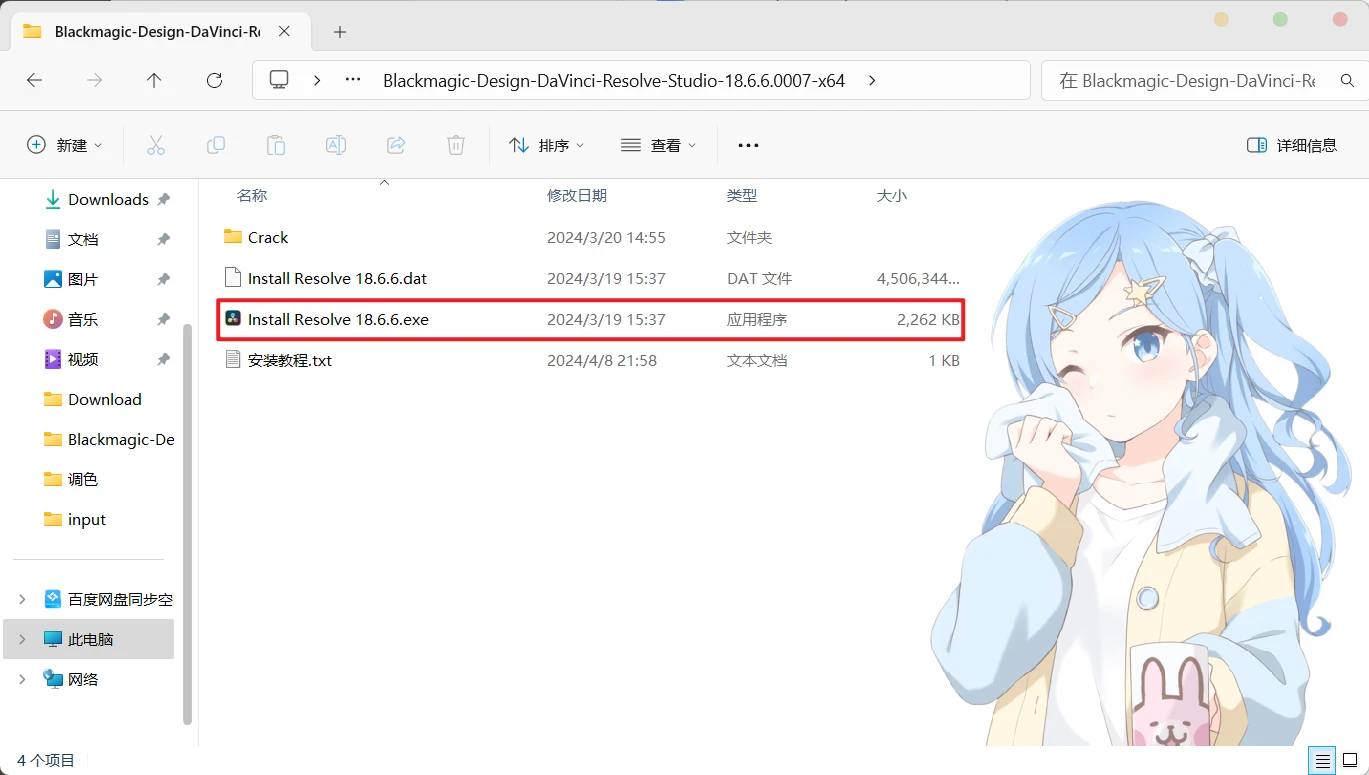
Task: Click pin icon beside 视频
Action: point(163,359)
